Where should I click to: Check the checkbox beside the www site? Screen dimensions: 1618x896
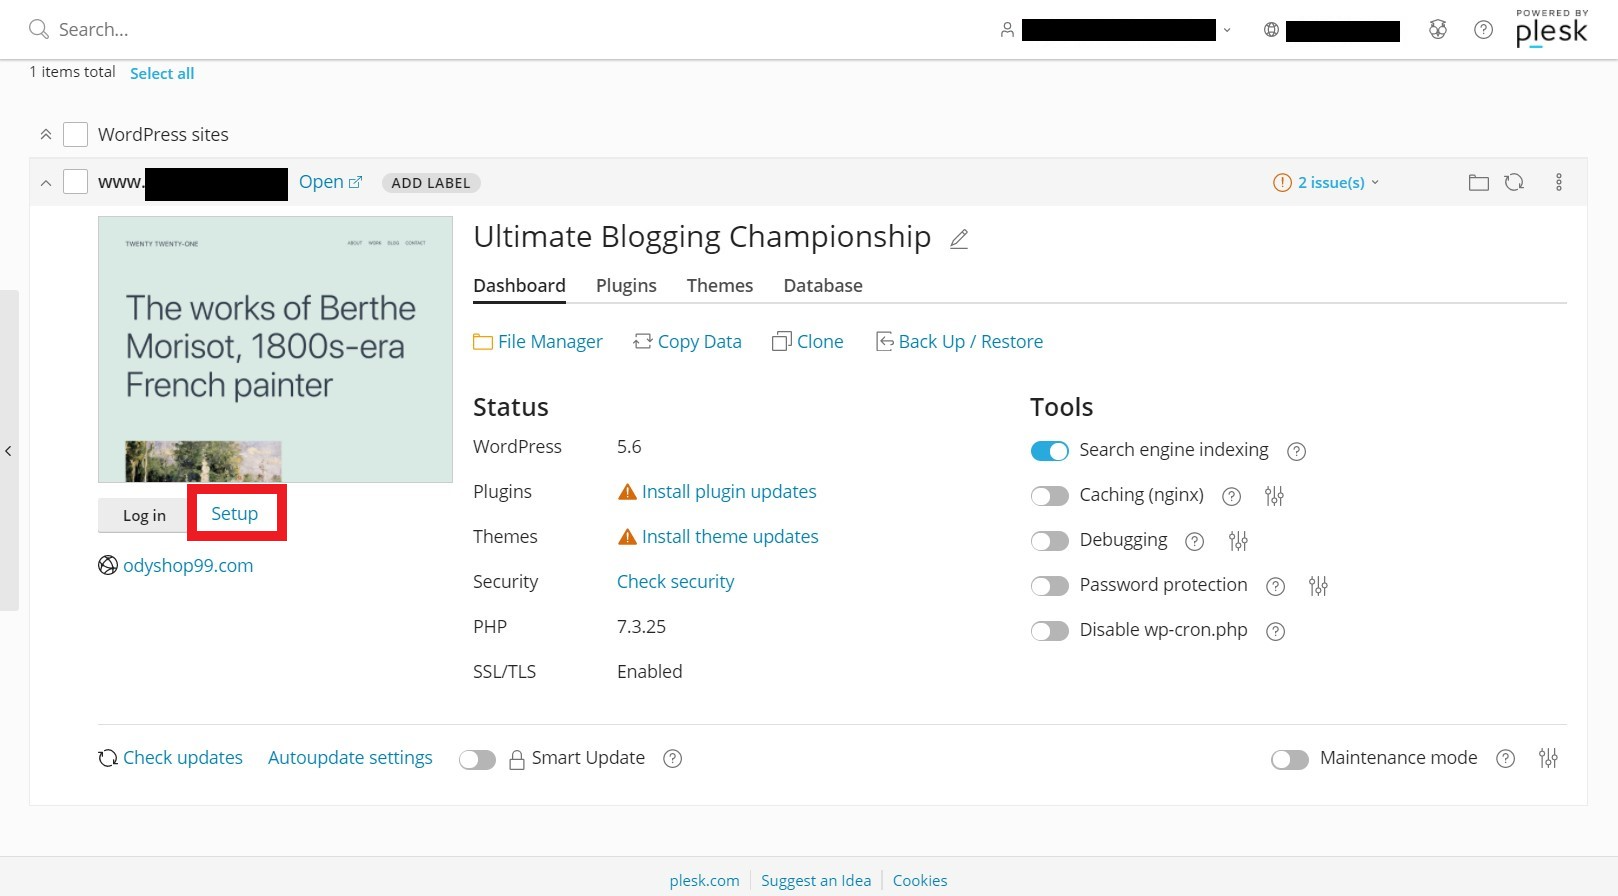tap(75, 182)
